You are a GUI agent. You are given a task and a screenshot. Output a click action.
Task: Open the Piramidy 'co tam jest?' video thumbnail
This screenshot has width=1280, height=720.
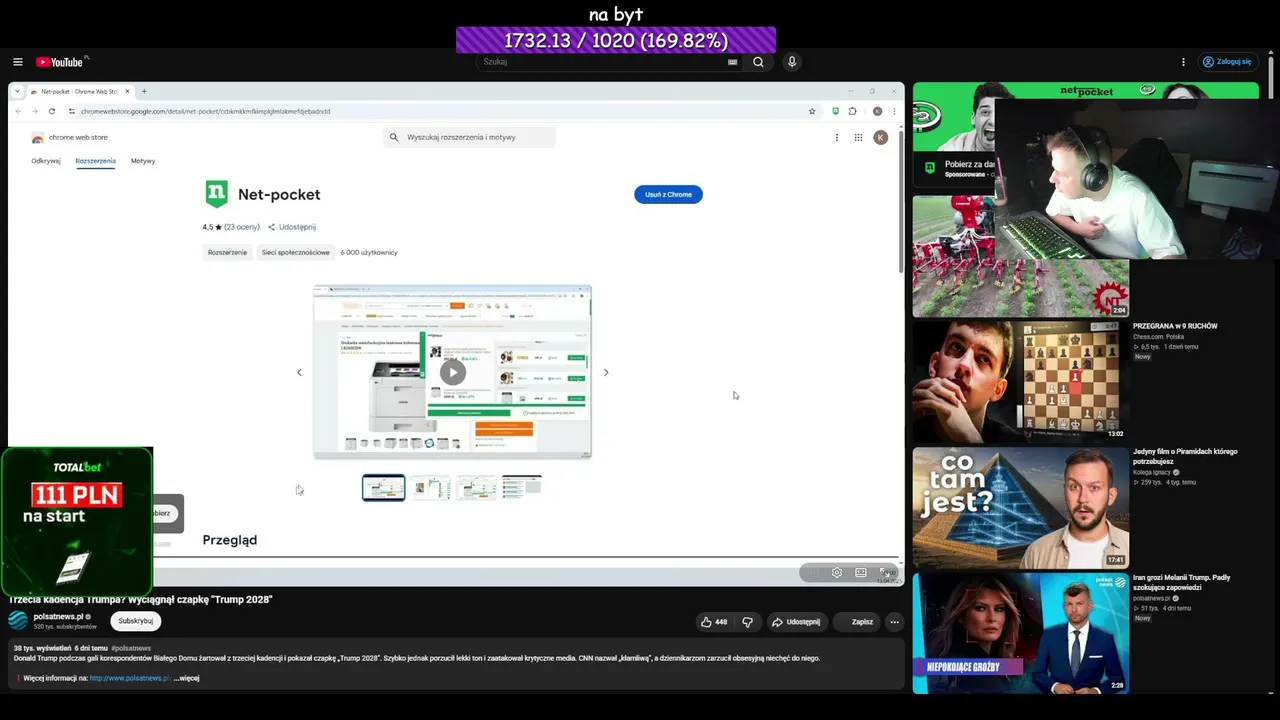pos(1021,508)
